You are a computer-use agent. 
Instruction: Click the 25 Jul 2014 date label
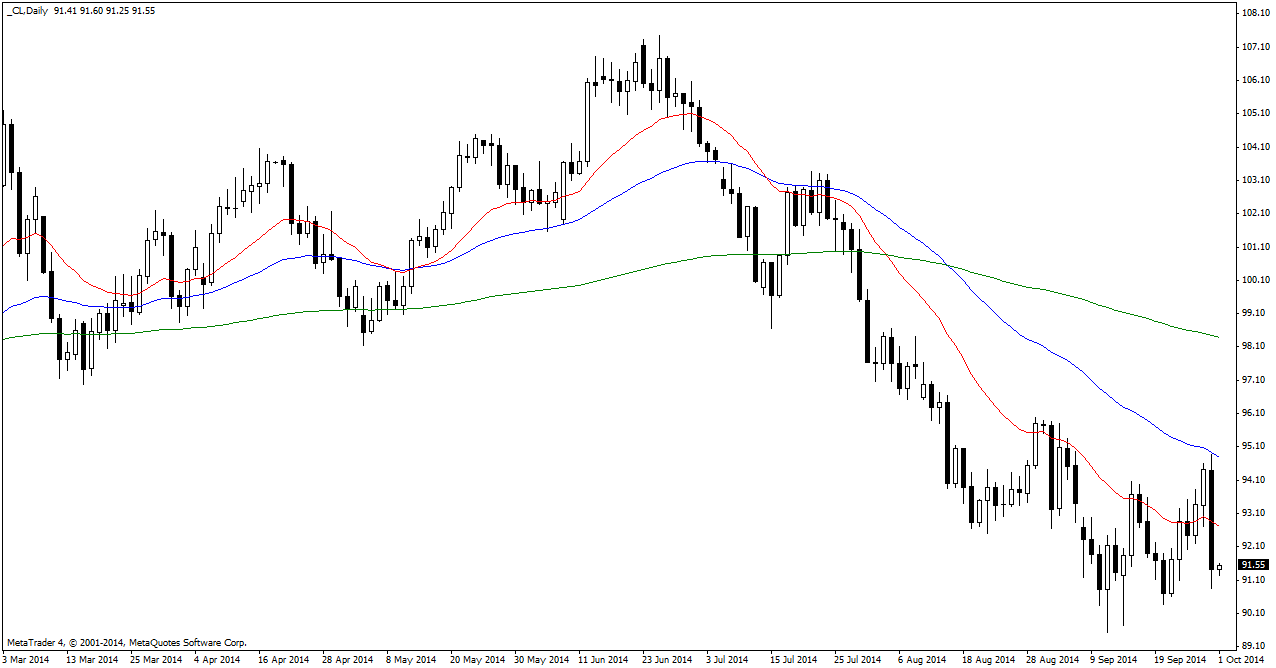pos(859,660)
